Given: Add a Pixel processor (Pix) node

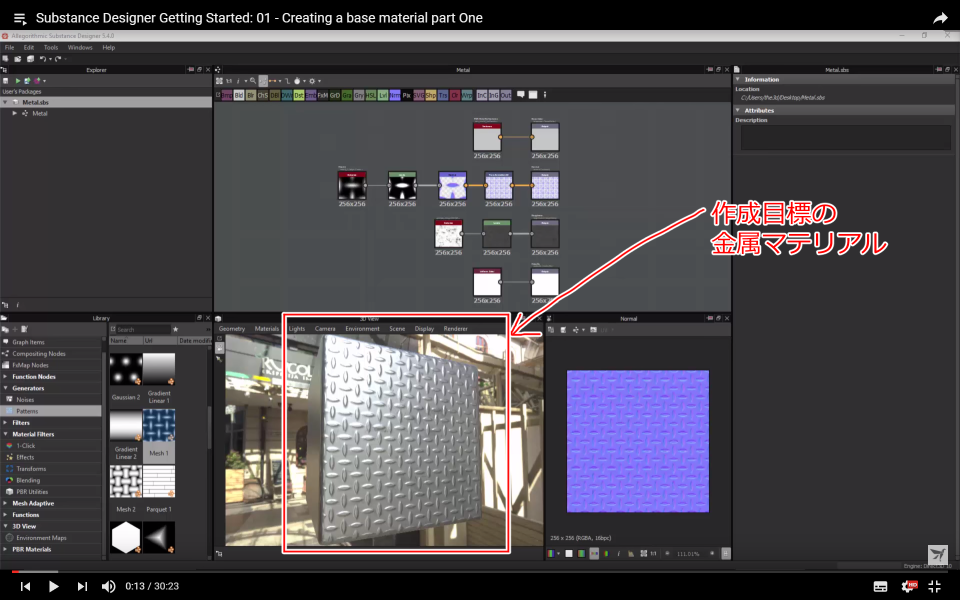Looking at the screenshot, I should (407, 96).
